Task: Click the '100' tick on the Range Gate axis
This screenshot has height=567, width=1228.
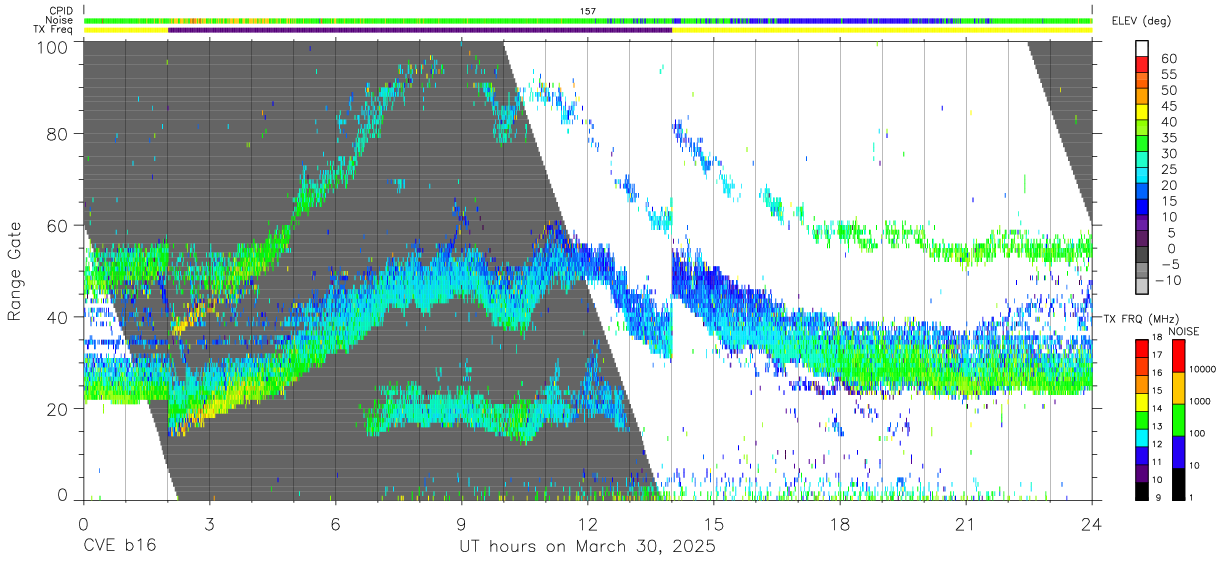Action: point(51,46)
